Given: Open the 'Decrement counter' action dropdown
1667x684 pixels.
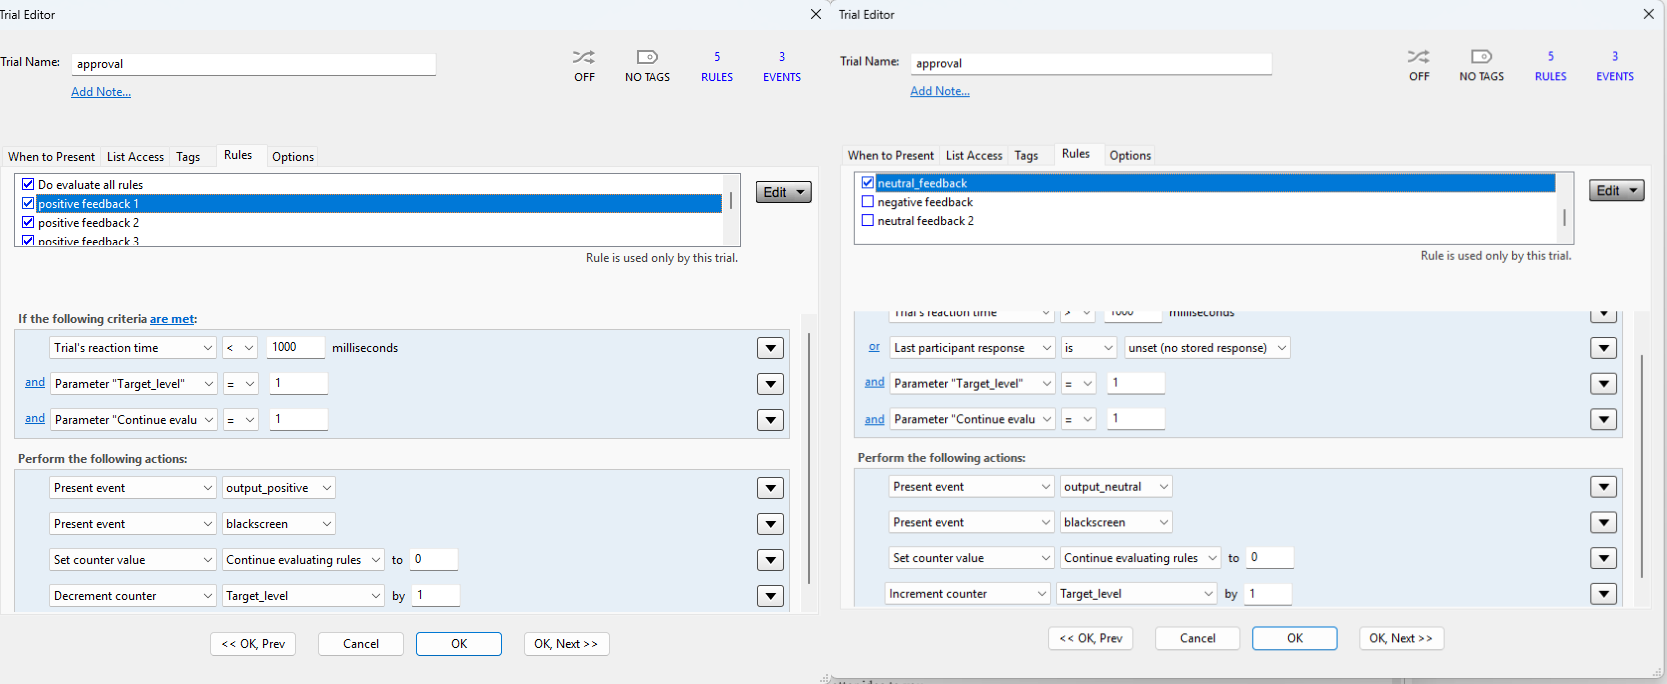Looking at the screenshot, I should point(132,596).
